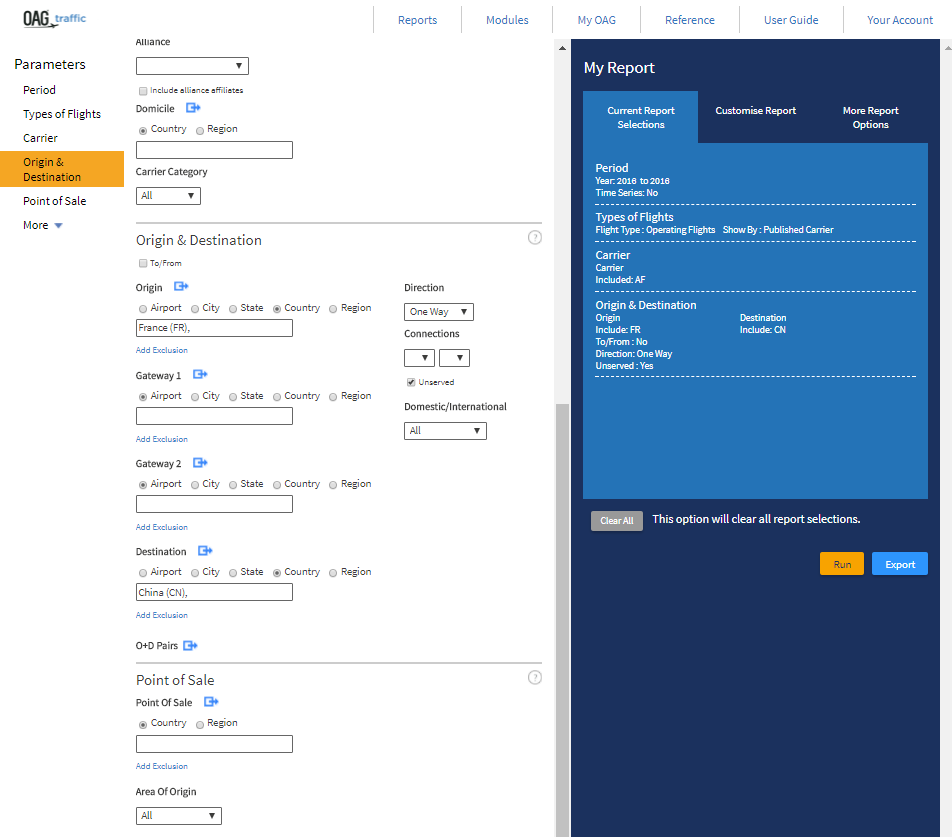
Task: Open Carrier Category dropdown
Action: click(x=168, y=195)
